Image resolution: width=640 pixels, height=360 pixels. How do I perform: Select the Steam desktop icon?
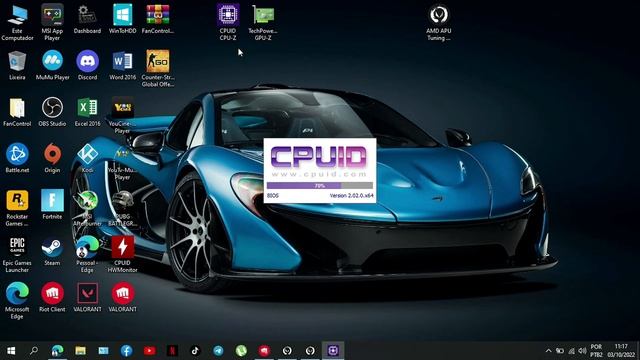[52, 251]
